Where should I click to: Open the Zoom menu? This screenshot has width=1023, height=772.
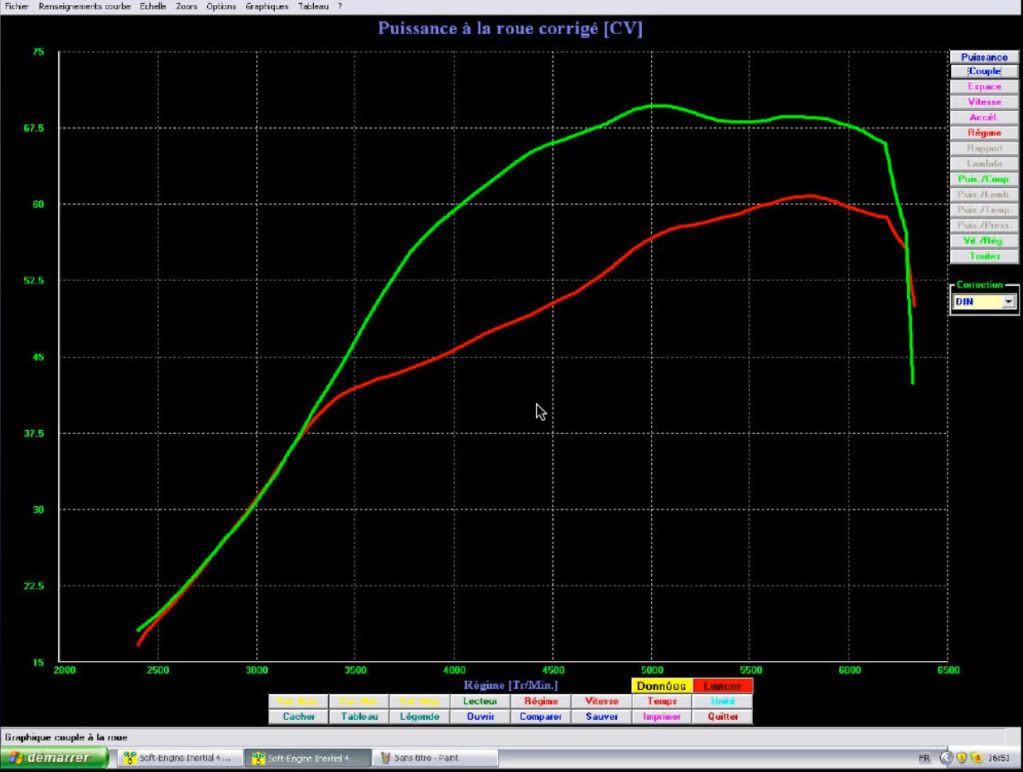186,6
